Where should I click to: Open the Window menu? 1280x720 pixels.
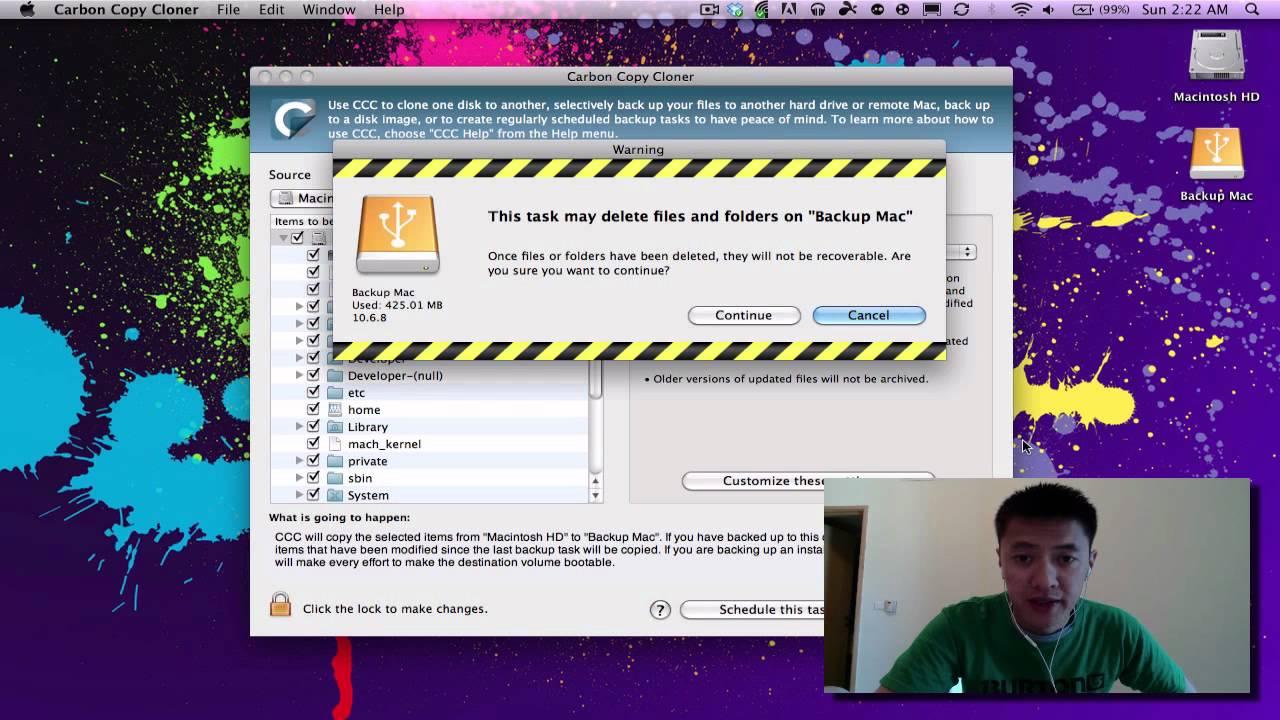pos(329,10)
